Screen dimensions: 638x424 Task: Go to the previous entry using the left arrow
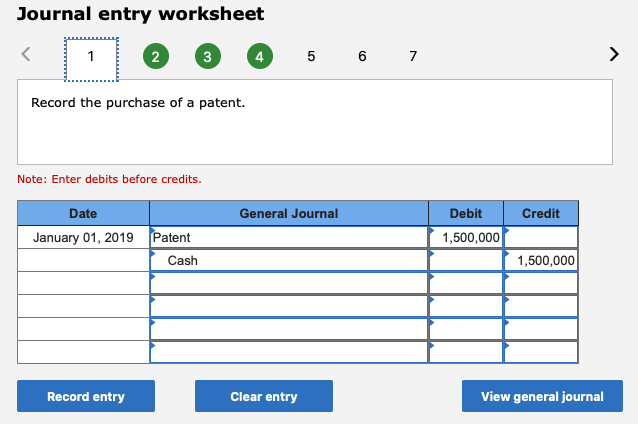[26, 54]
